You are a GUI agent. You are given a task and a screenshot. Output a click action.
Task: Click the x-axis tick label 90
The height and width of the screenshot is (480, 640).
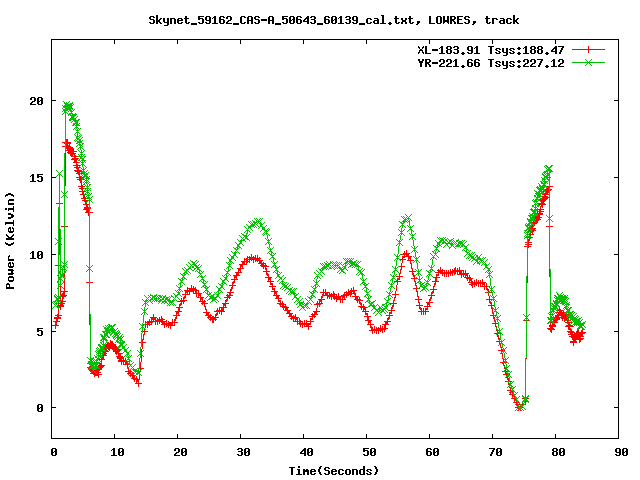621,452
